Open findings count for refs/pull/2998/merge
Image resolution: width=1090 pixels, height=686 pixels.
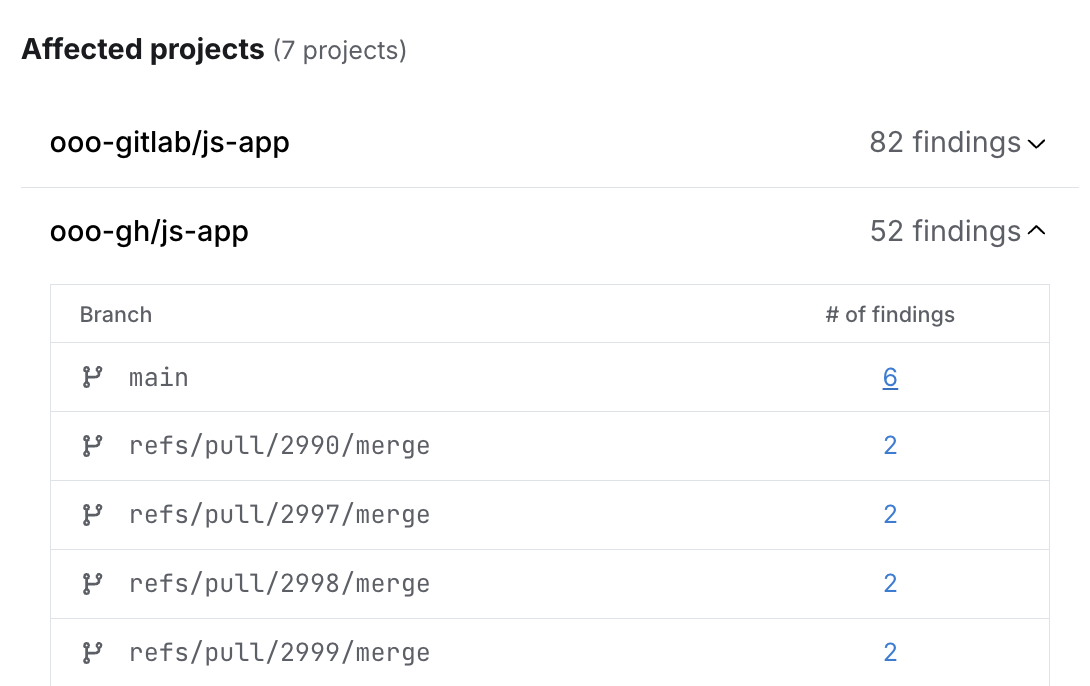click(x=890, y=584)
